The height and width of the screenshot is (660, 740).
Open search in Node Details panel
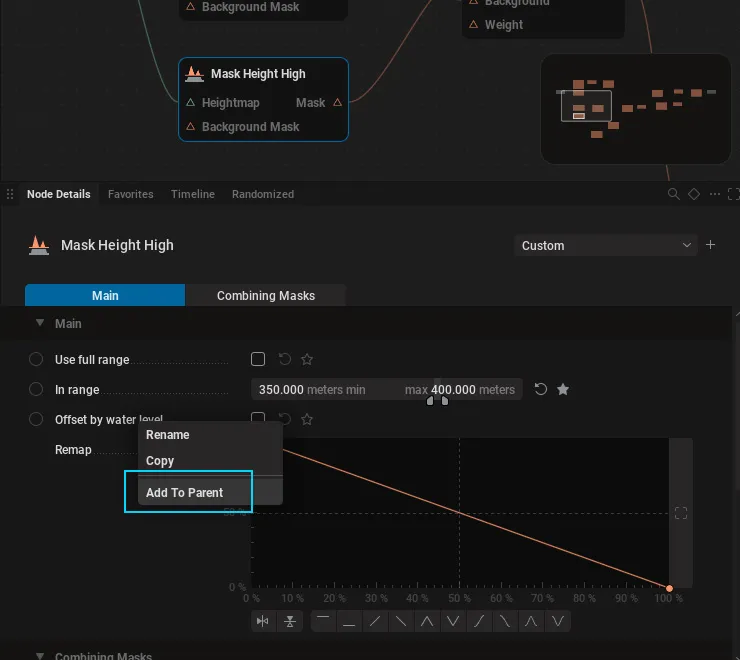coord(673,194)
